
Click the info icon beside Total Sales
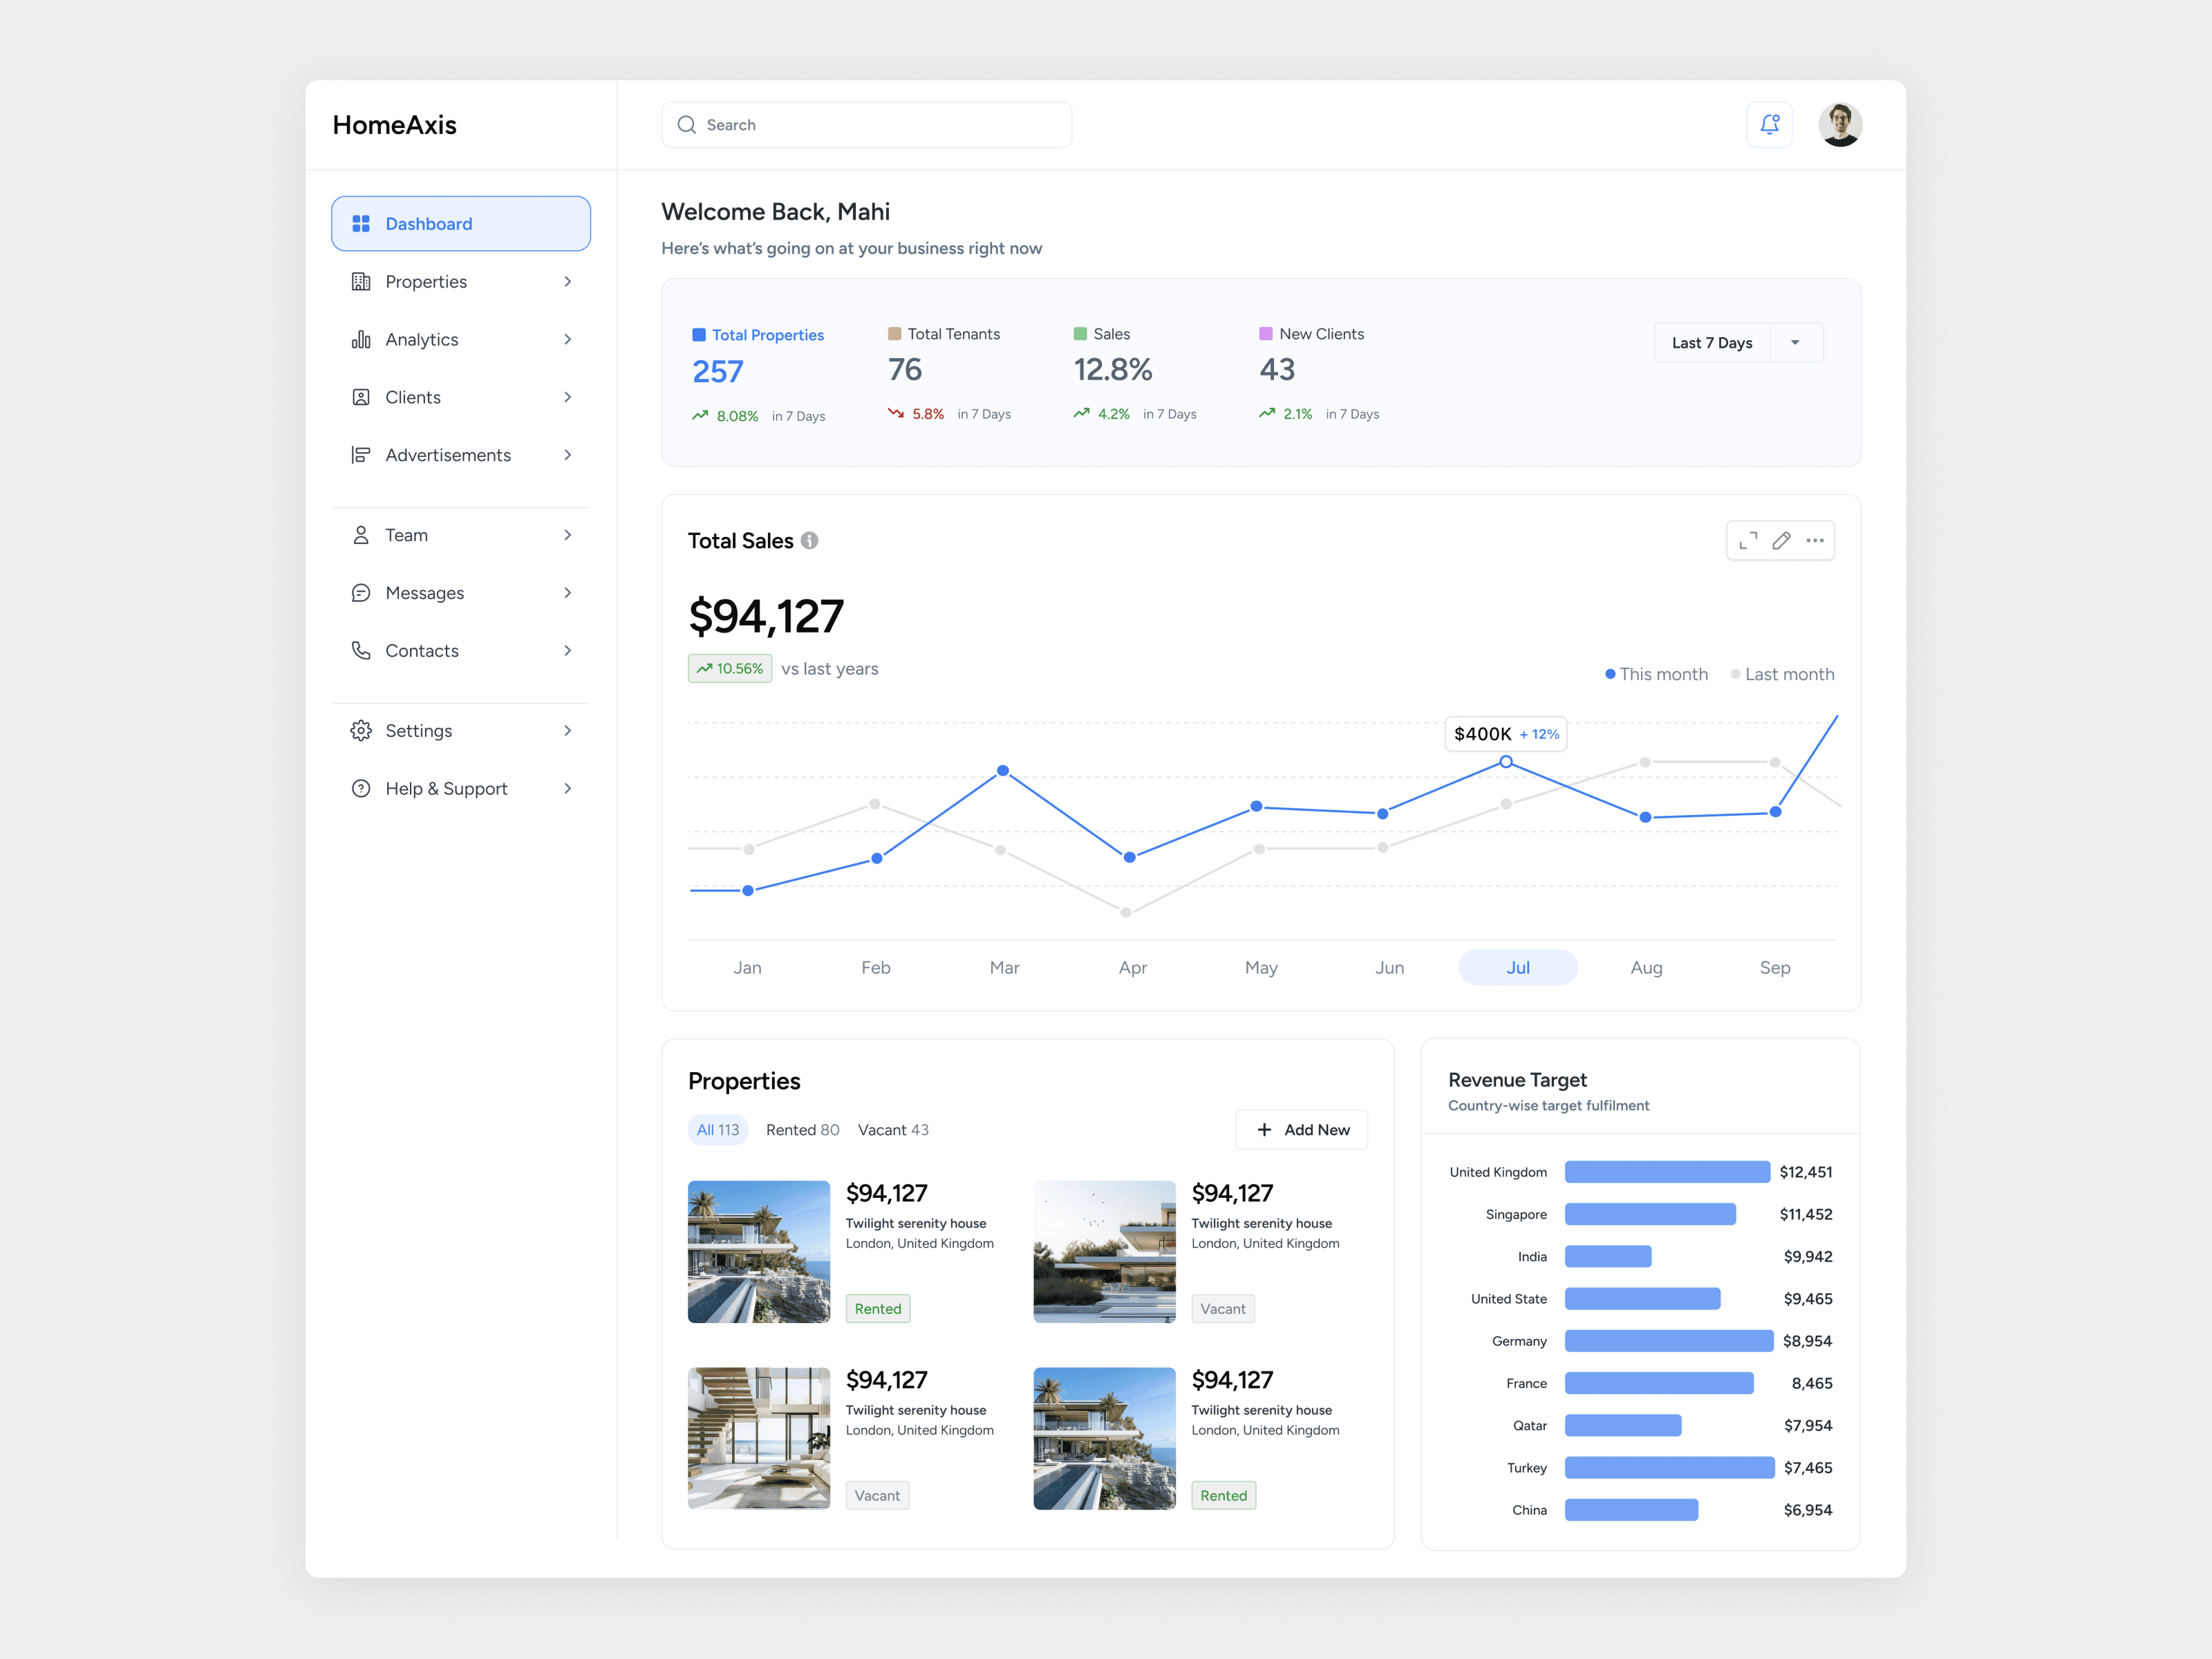[x=810, y=541]
